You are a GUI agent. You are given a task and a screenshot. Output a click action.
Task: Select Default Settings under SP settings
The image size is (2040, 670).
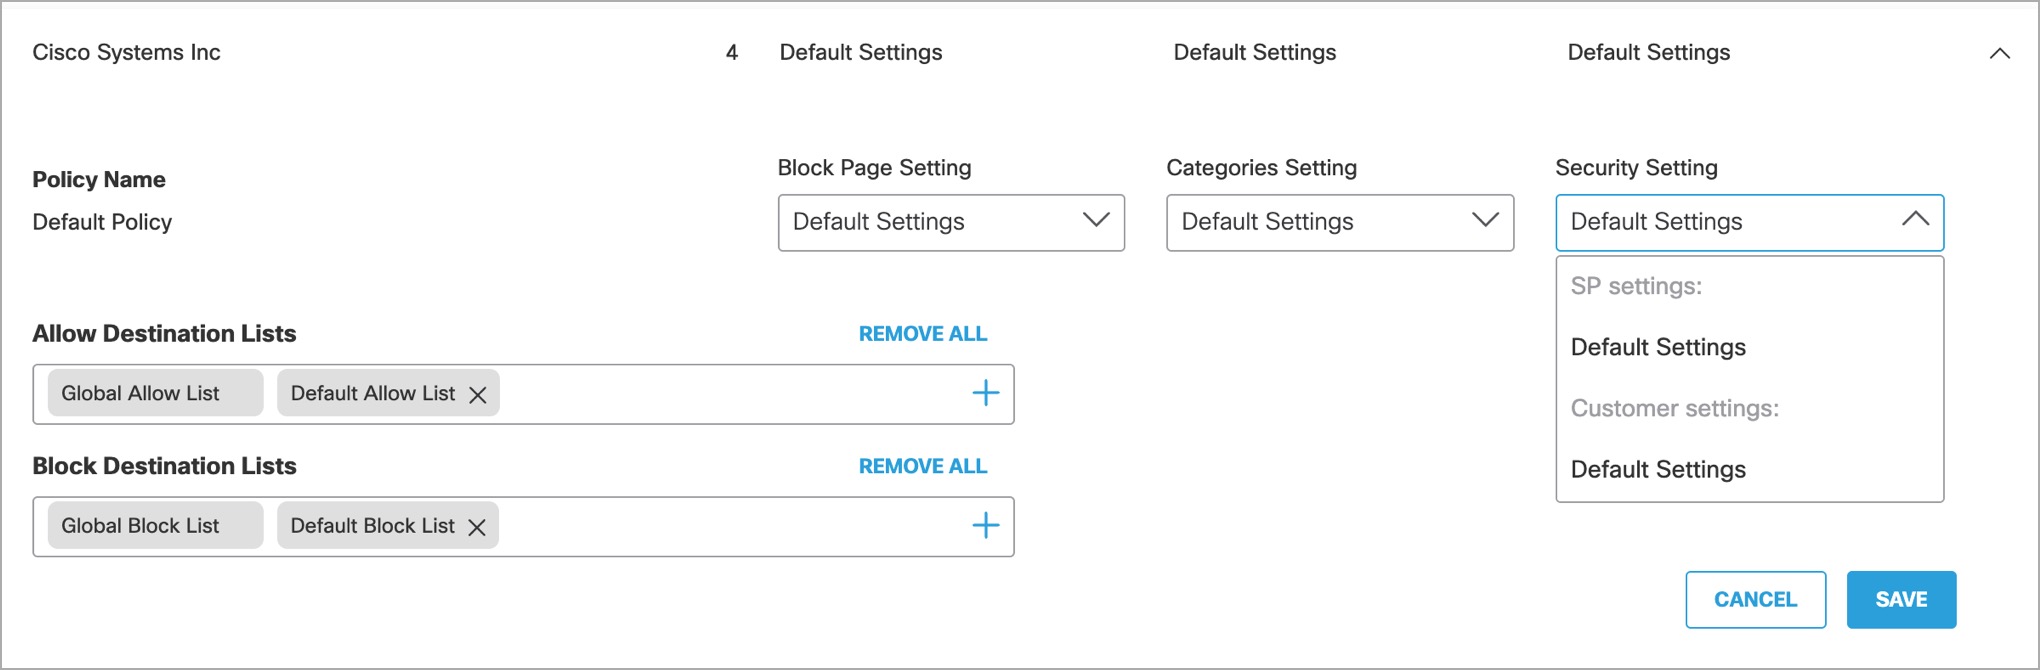(x=1657, y=347)
